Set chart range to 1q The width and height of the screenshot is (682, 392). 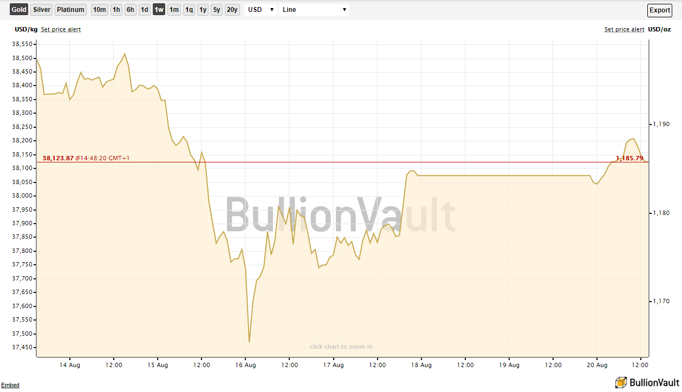click(189, 10)
